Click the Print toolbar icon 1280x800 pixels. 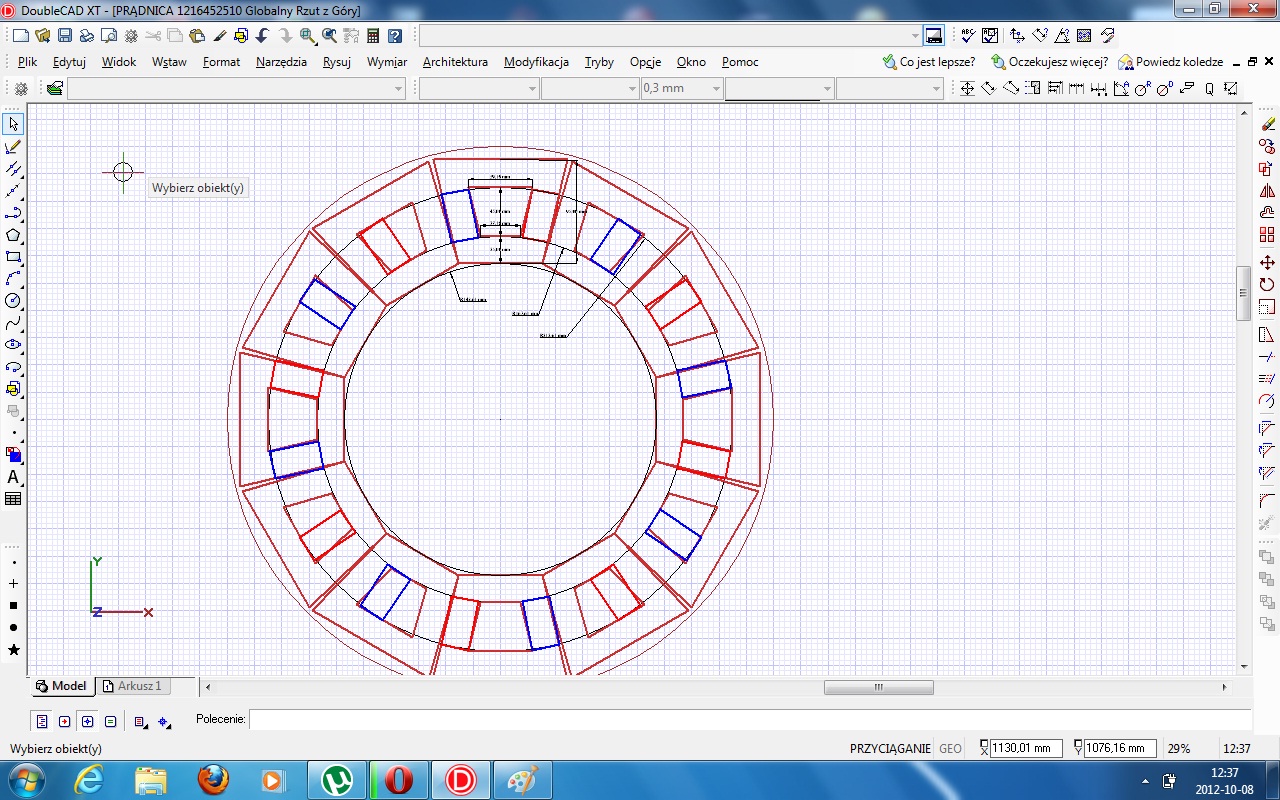point(87,36)
